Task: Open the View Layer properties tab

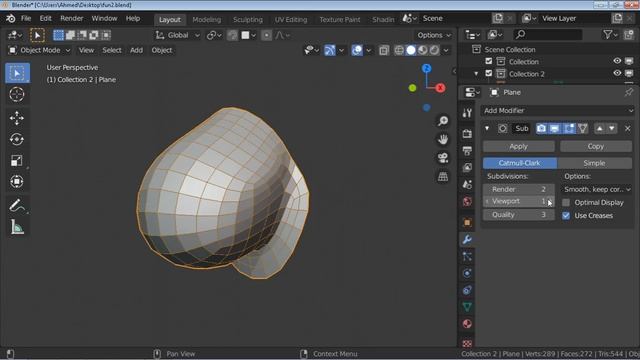Action: pos(467,167)
